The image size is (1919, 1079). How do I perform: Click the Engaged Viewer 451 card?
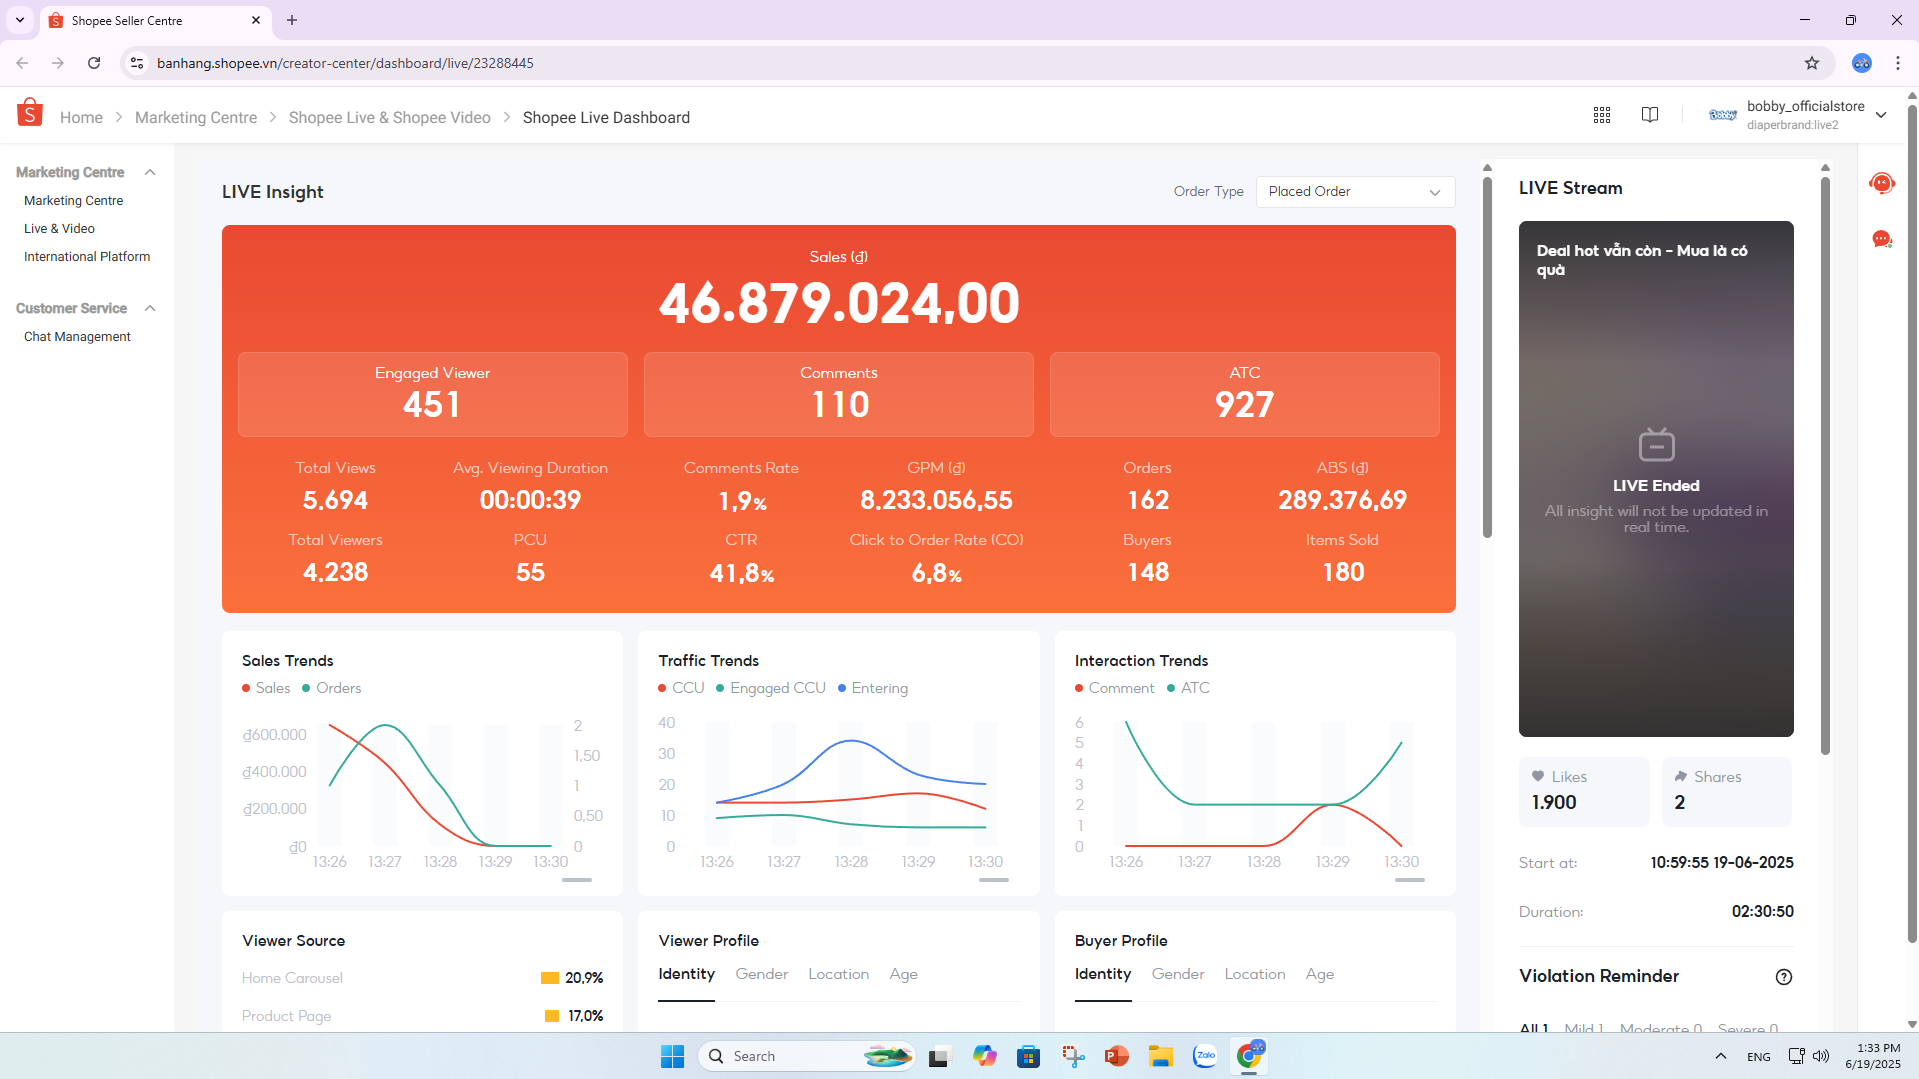tap(433, 394)
